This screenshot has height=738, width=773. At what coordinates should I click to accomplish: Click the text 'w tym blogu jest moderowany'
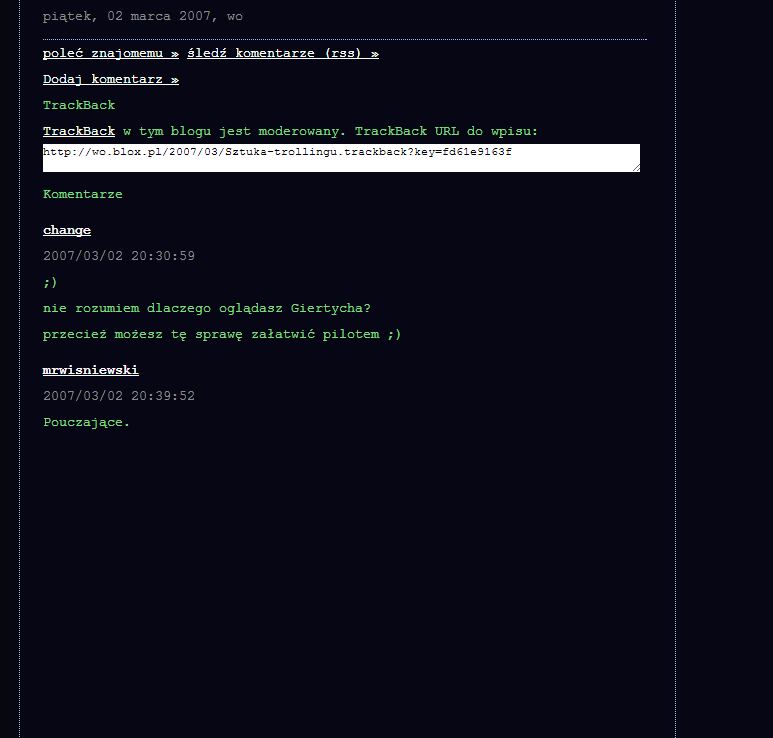tap(230, 132)
